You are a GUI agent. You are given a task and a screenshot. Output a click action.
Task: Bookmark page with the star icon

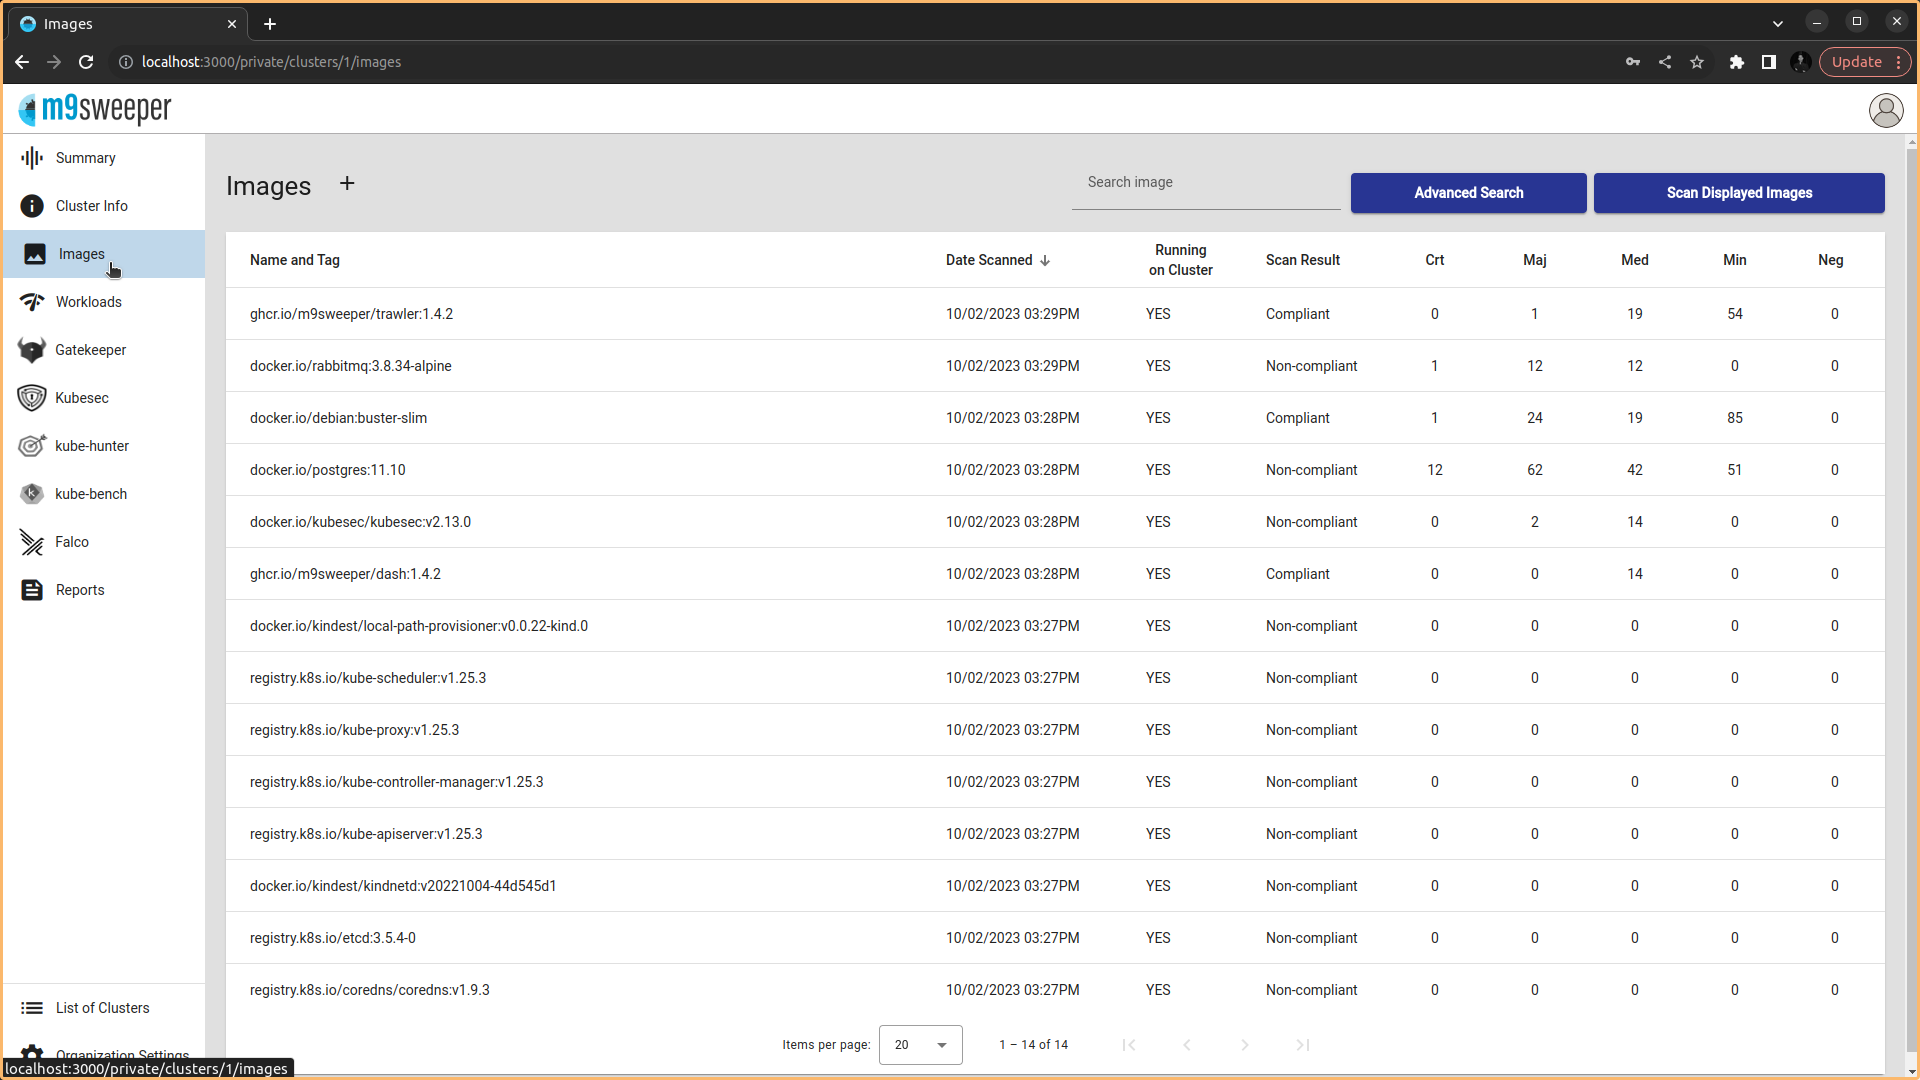[x=1697, y=62]
